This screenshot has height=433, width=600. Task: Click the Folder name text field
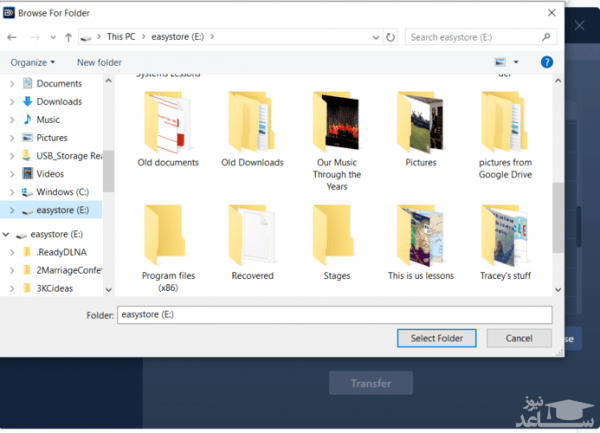pos(333,314)
